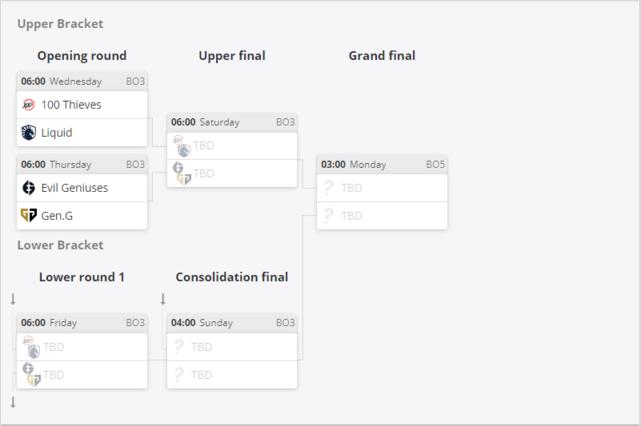Click the faded logos in Upper final top slot
Image resolution: width=641 pixels, height=426 pixels.
[x=182, y=146]
